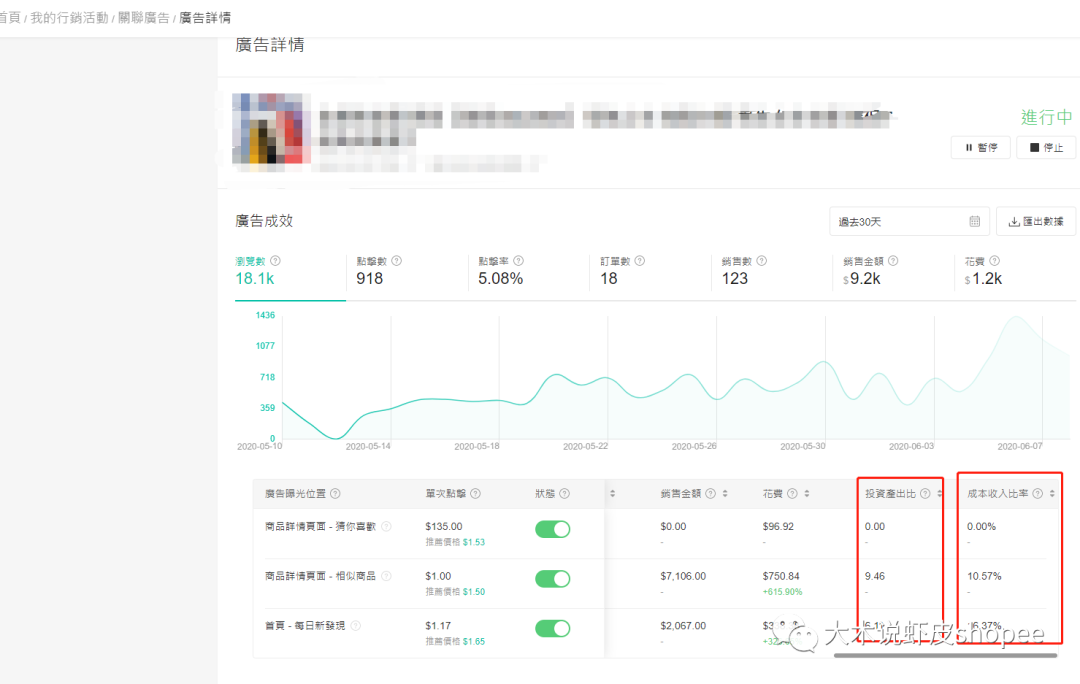
Task: Click help icon next to 訂單數
Action: click(x=640, y=261)
